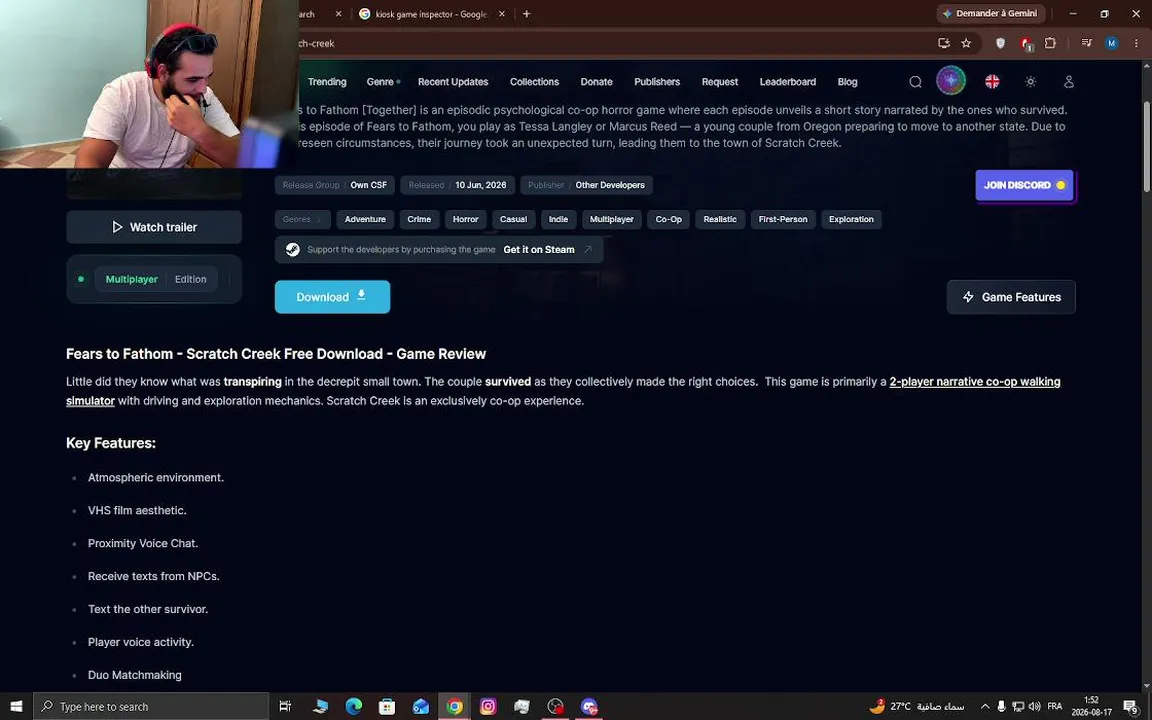
Task: Open the Game Features button
Action: (1011, 297)
